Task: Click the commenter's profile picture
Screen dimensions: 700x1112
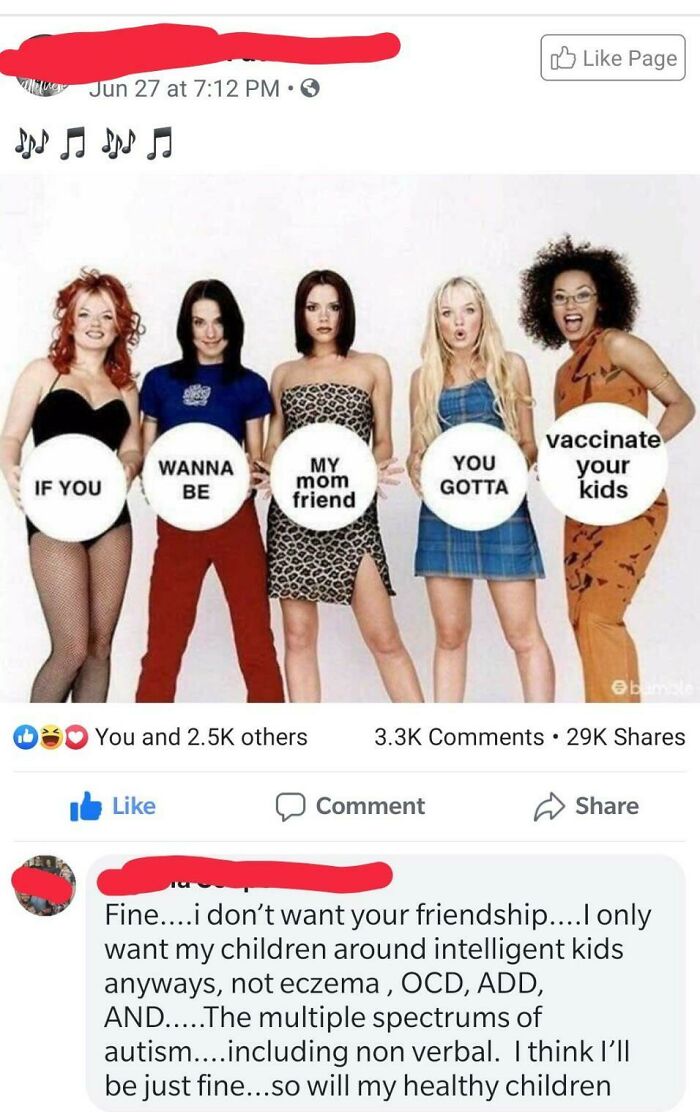Action: click(x=44, y=885)
